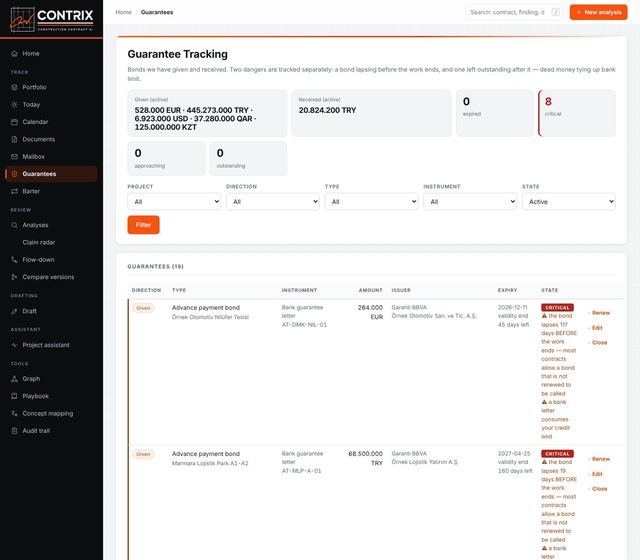Viewport: 640px width, 560px height.
Task: Click the Draft pen icon
Action: [x=14, y=311]
